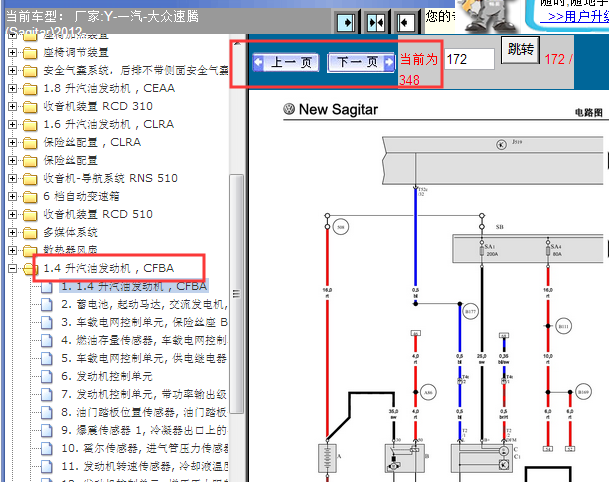Expand the 1.8 升汽油发动机 CEAA folder
609x482 pixels.
(x=12, y=88)
